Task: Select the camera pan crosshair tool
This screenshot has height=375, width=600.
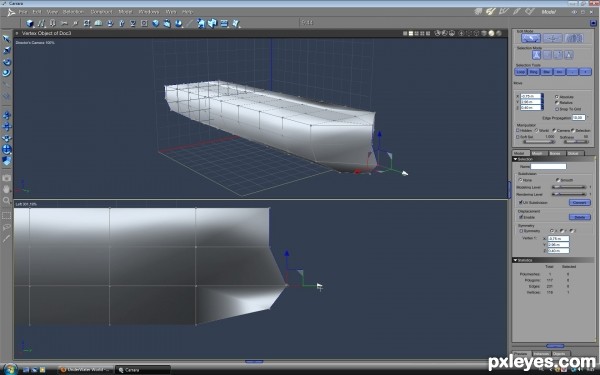Action: click(7, 127)
